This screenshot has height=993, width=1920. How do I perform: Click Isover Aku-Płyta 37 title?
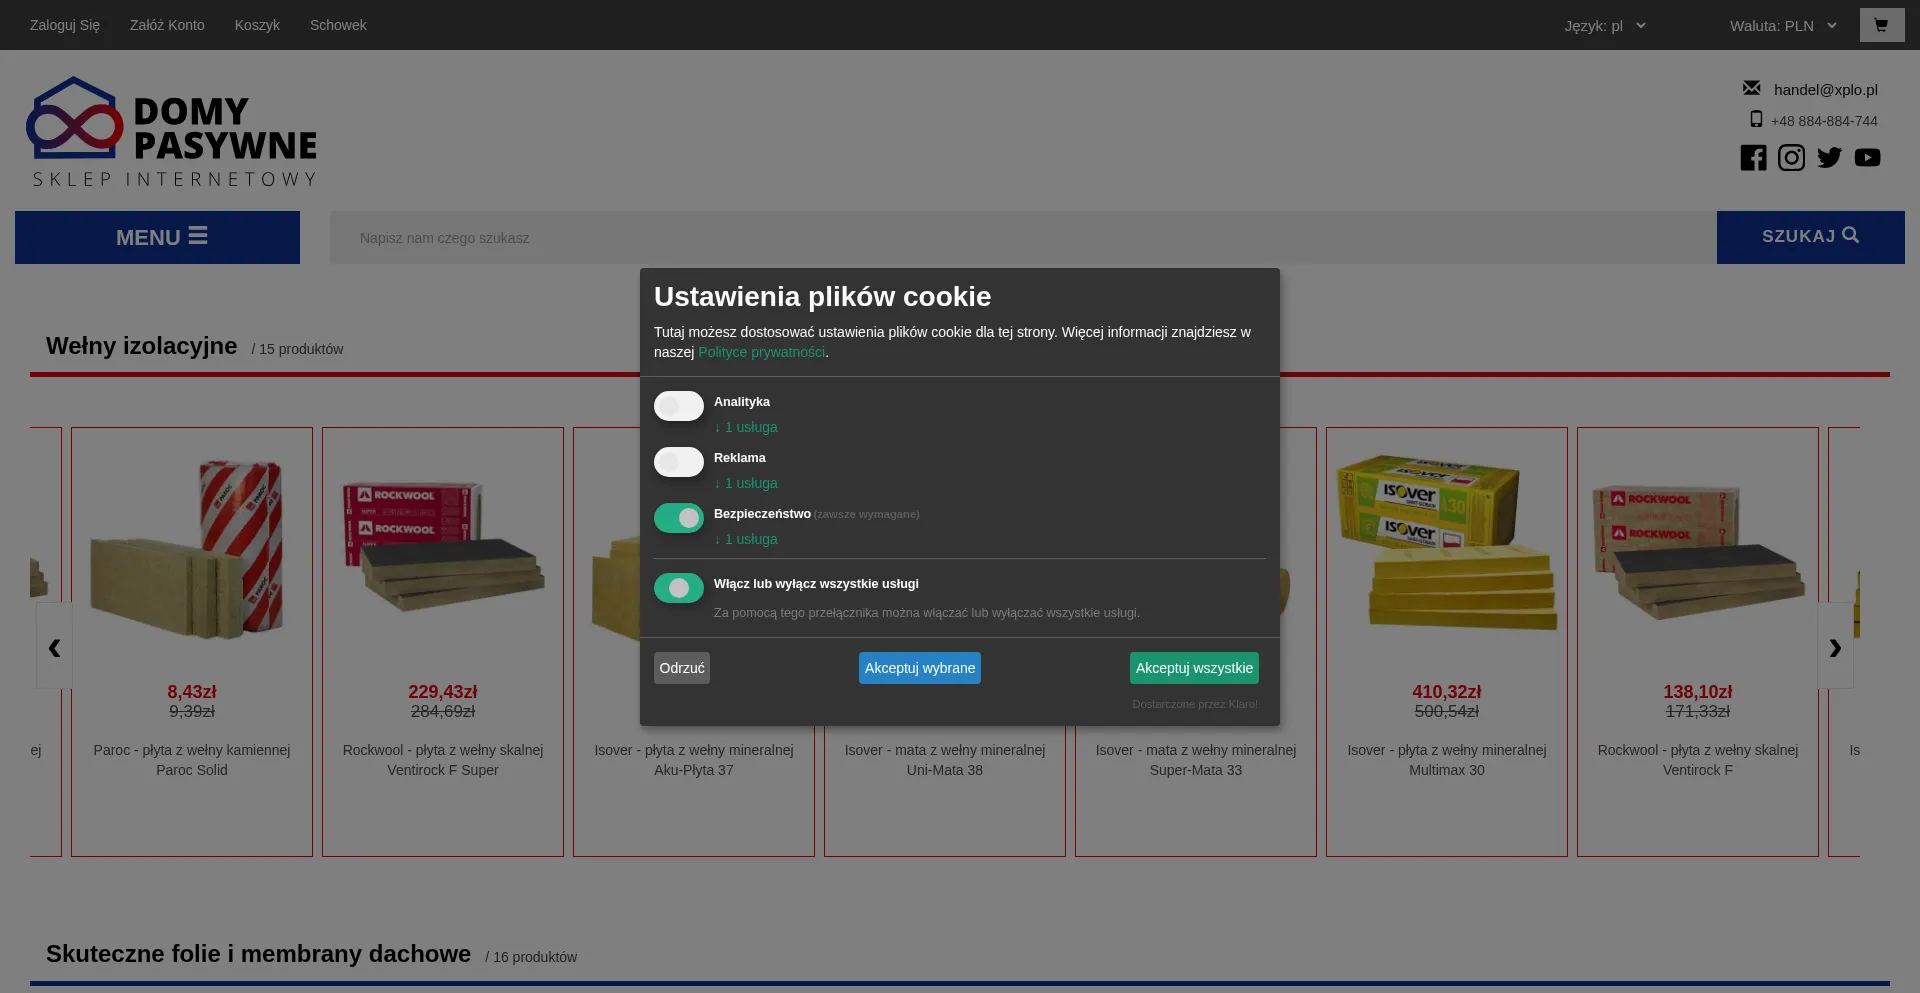(x=694, y=760)
